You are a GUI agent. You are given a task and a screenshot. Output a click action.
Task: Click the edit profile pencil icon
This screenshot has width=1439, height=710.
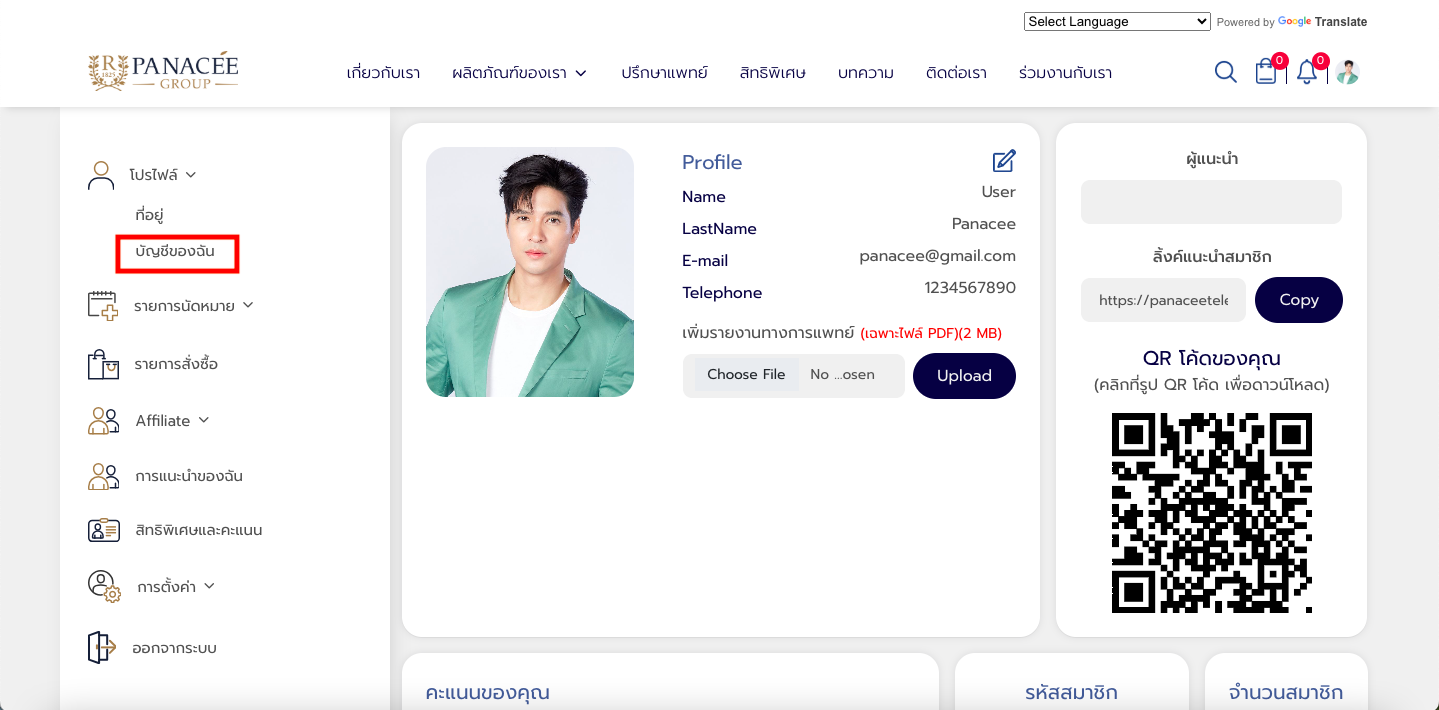[x=1003, y=161]
